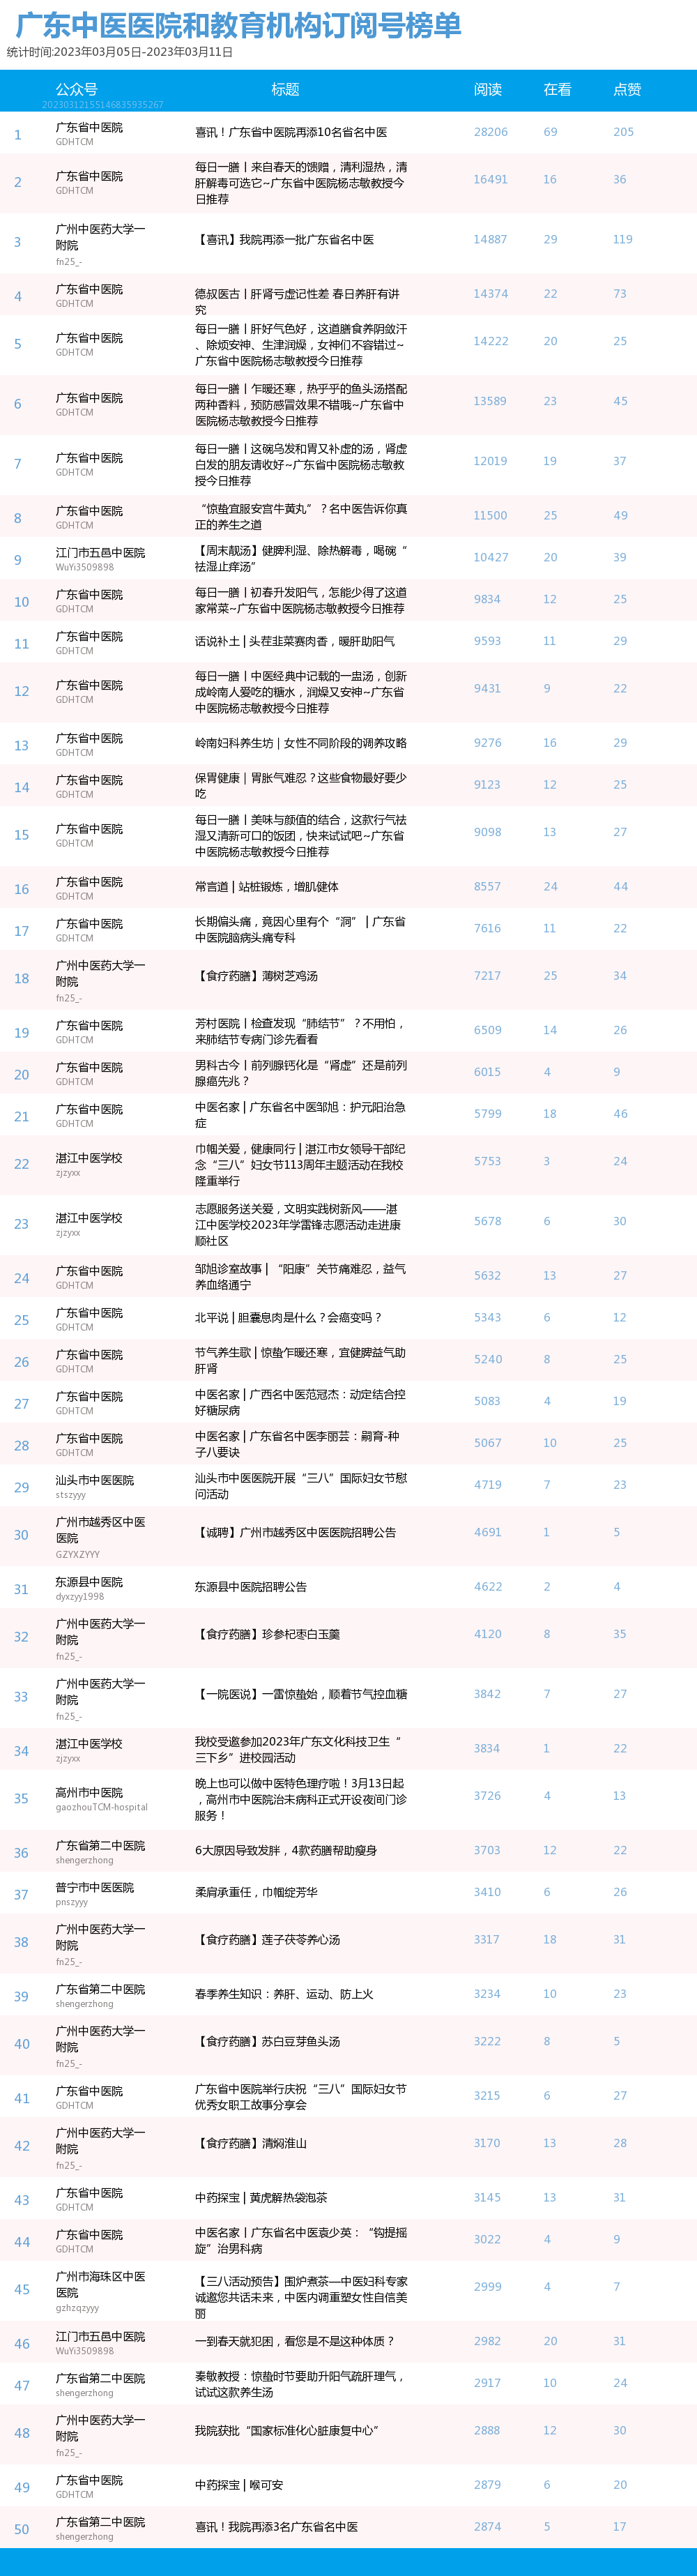Open title 【食疗药膳】清焖淮山
This screenshot has width=697, height=2576.
point(250,2144)
